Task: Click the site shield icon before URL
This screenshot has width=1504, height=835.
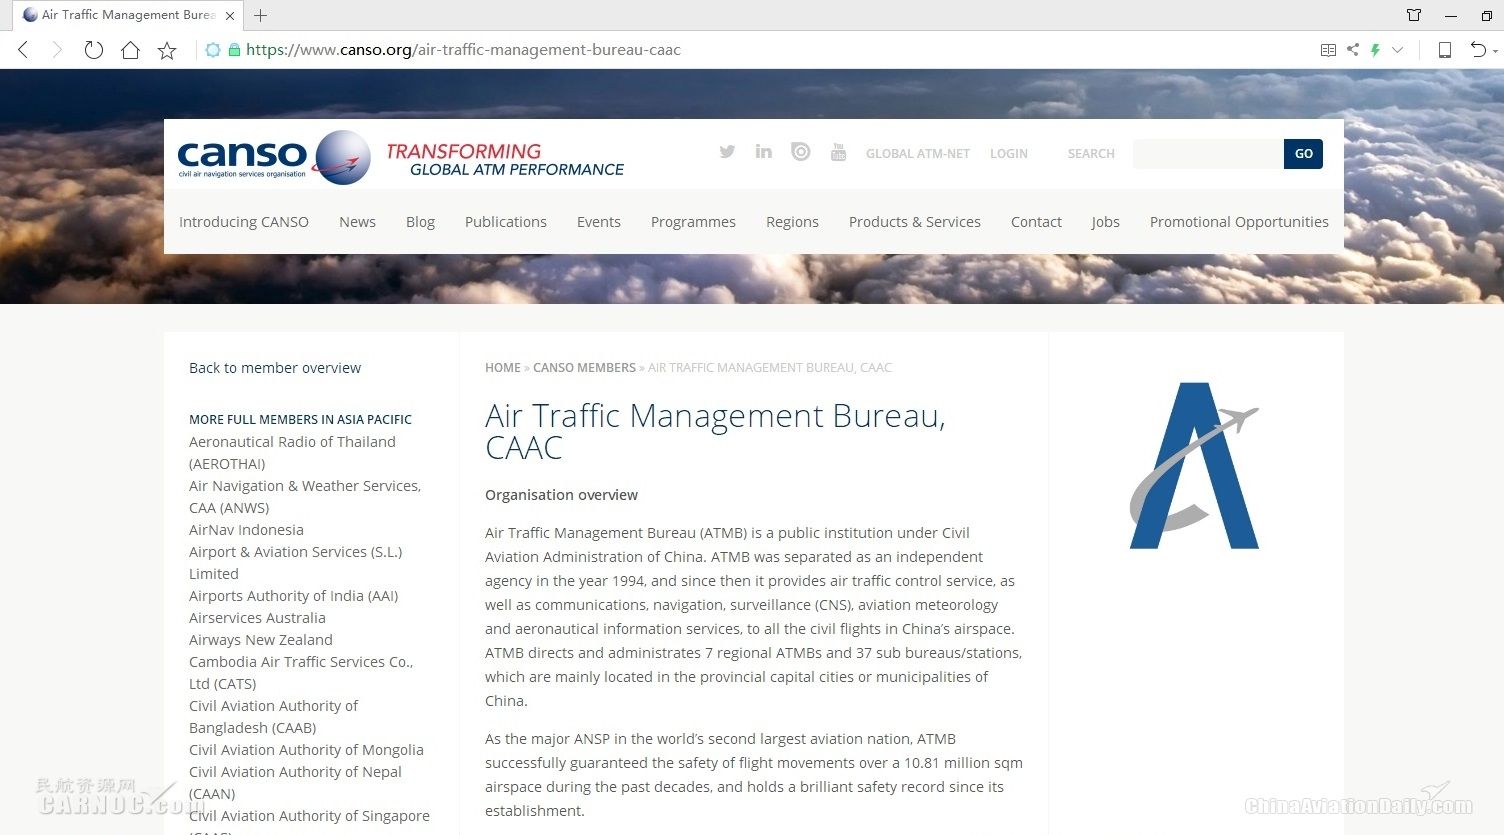Action: (x=213, y=50)
